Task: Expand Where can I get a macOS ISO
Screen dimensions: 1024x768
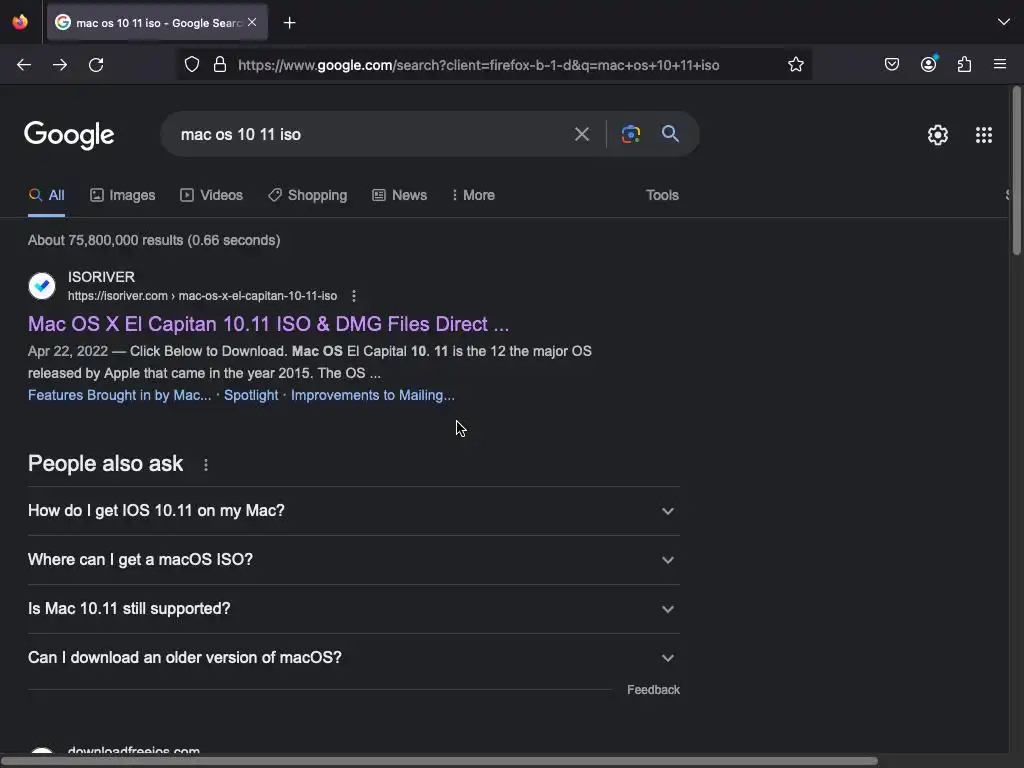Action: click(x=353, y=560)
